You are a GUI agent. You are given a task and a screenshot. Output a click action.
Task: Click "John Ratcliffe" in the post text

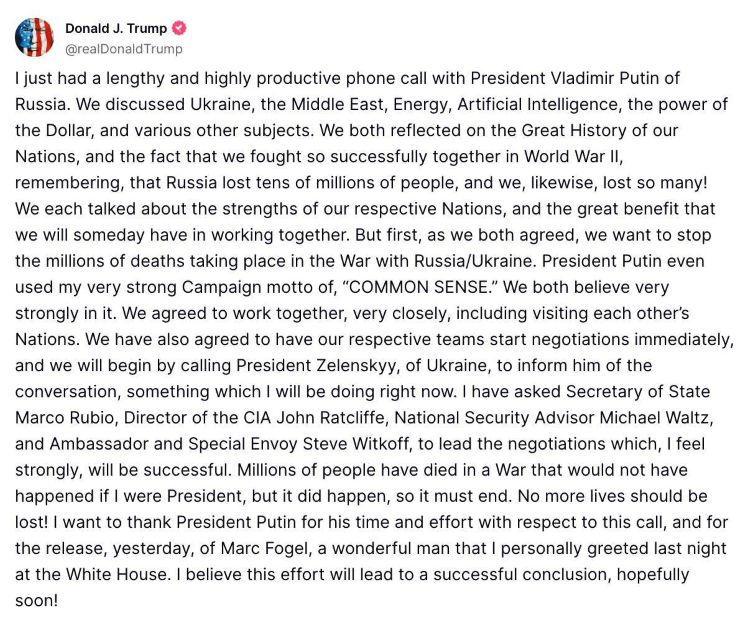[331, 418]
